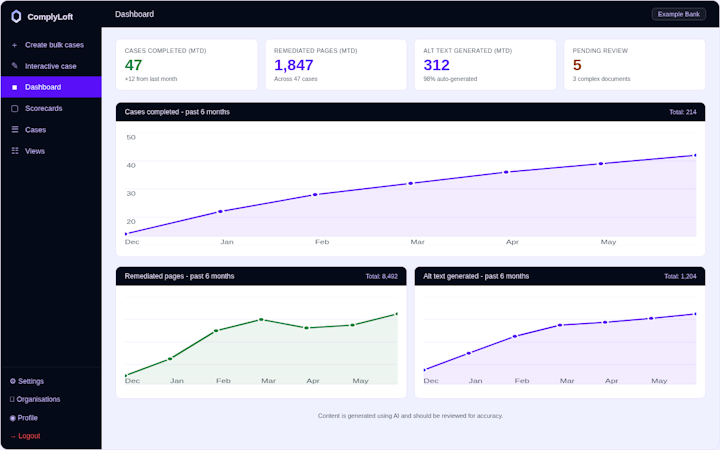Open the Cases Completed (MTD) card

coord(186,65)
